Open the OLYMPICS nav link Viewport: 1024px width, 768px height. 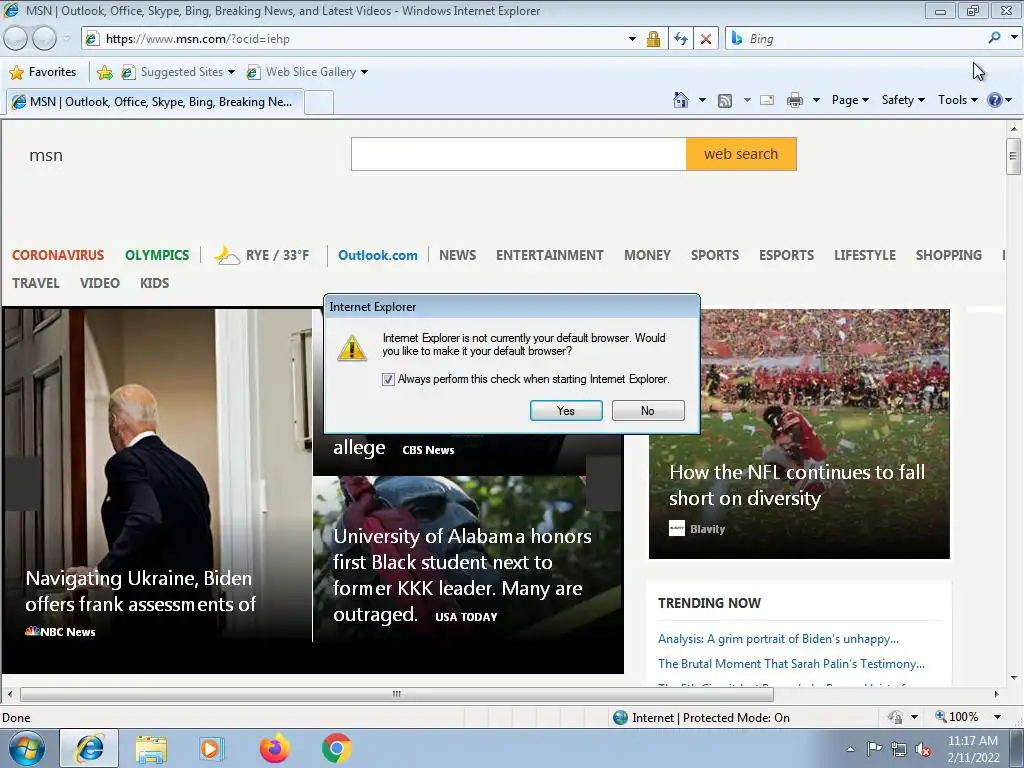157,255
